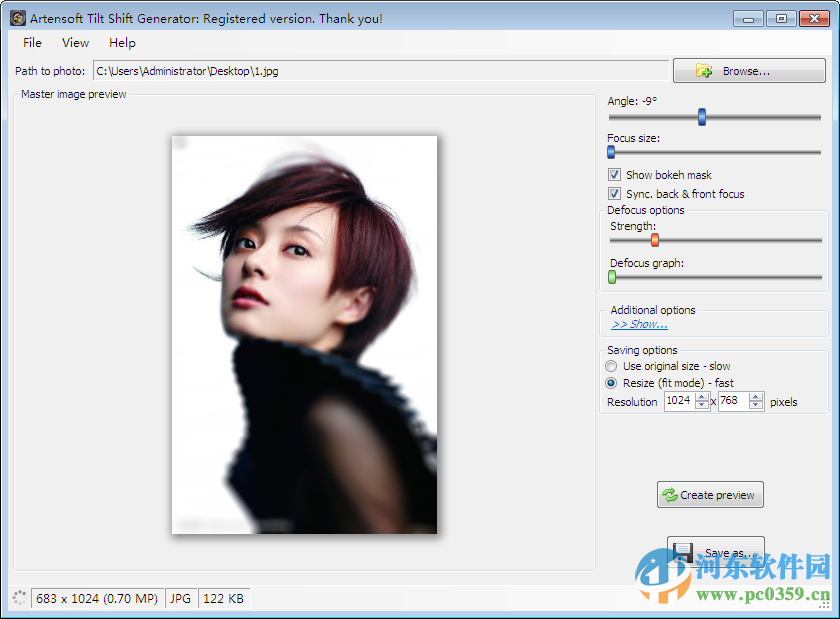Open the File menu
The height and width of the screenshot is (619, 840).
pyautogui.click(x=31, y=42)
